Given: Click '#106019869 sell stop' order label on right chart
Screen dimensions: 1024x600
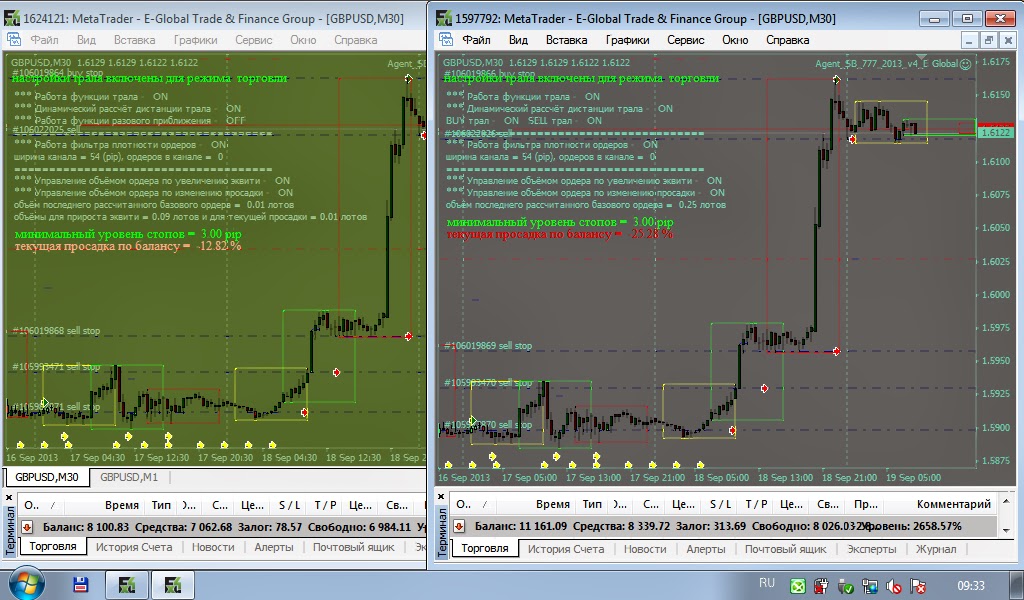Looking at the screenshot, I should click(488, 345).
